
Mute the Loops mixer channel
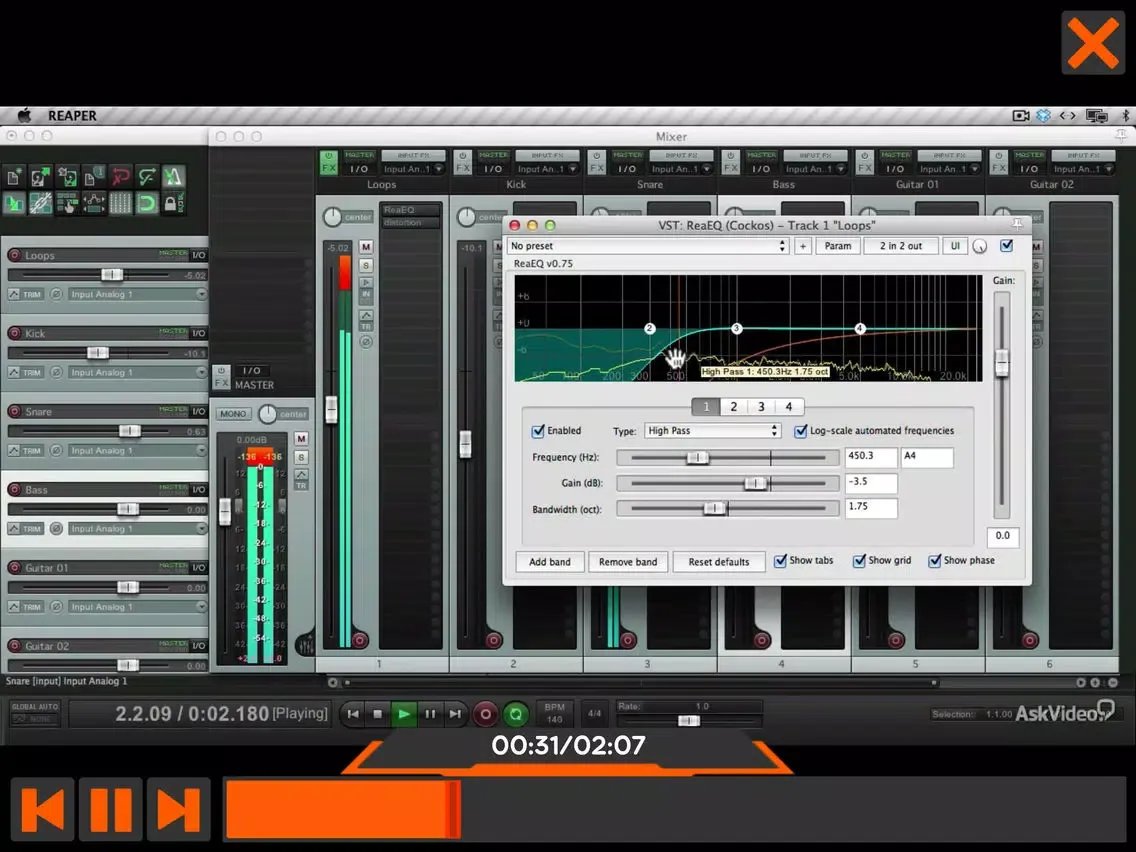coord(366,247)
